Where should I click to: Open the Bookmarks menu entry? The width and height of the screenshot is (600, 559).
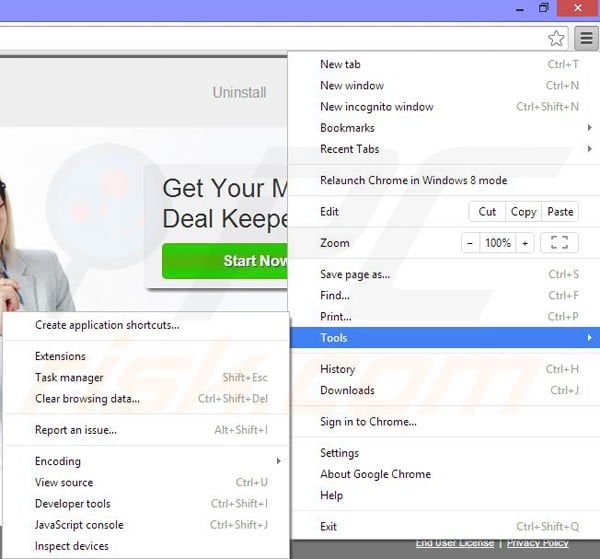coord(444,127)
